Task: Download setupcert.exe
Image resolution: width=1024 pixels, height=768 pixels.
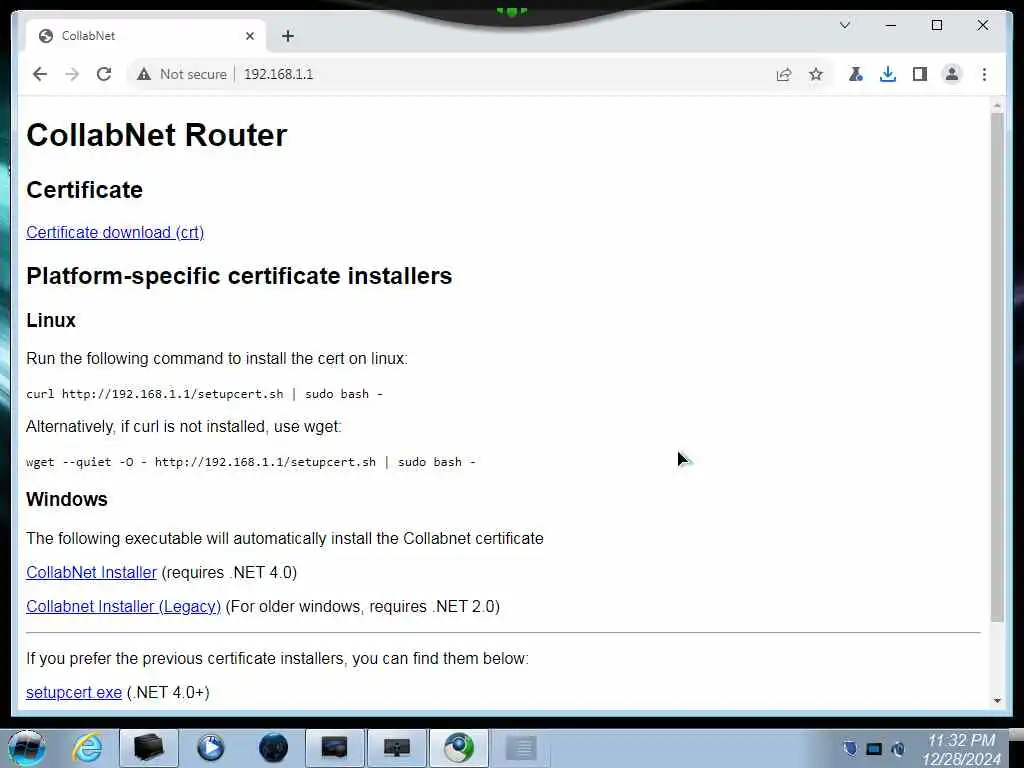Action: click(74, 692)
